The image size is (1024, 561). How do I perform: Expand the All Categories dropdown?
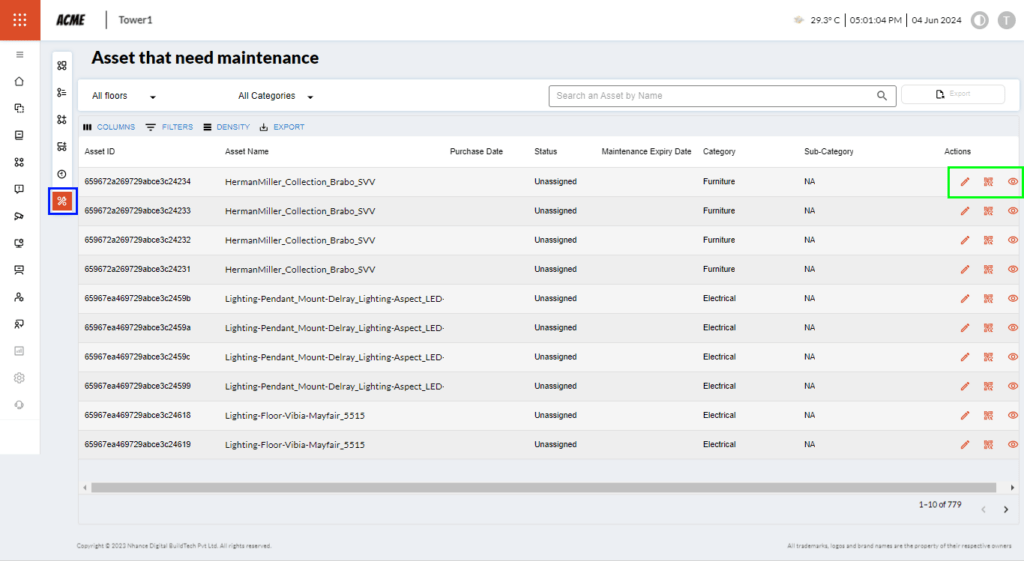(276, 97)
